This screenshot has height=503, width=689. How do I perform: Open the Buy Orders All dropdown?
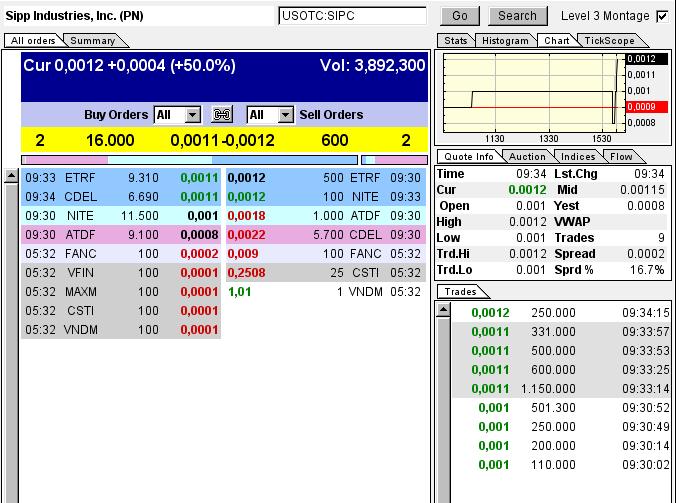click(192, 115)
